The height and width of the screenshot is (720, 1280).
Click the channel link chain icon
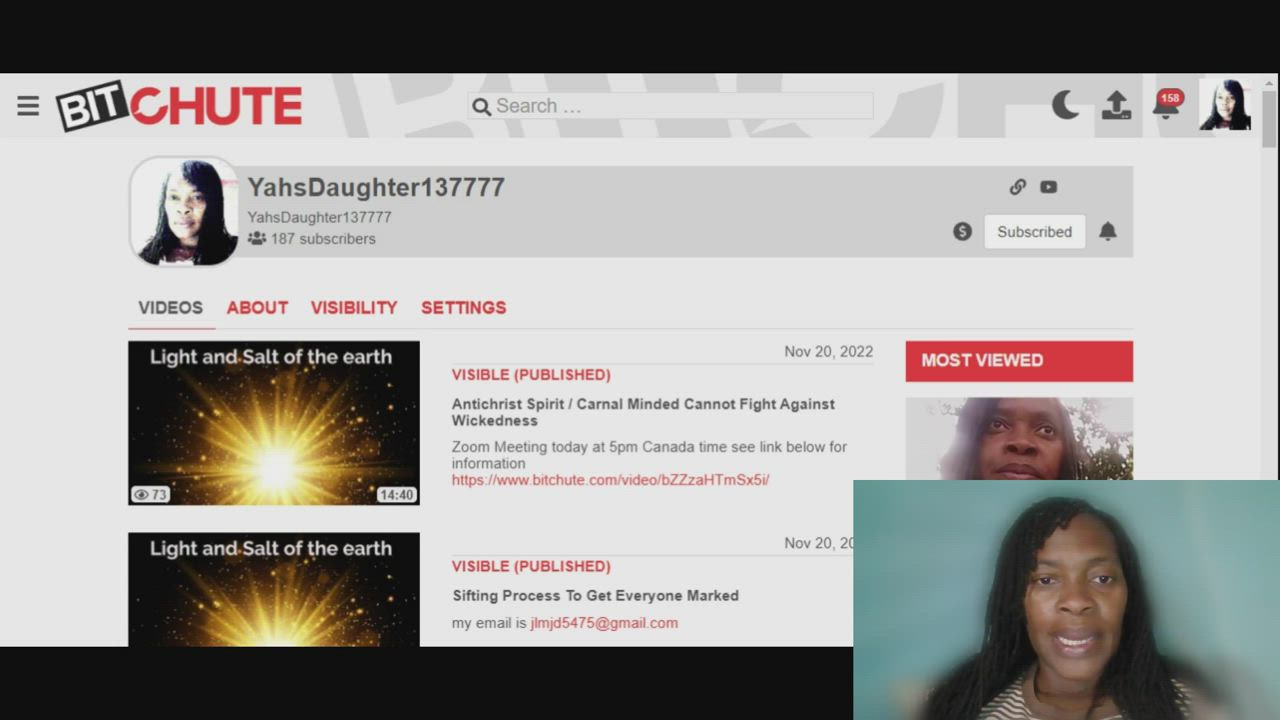(x=1018, y=187)
